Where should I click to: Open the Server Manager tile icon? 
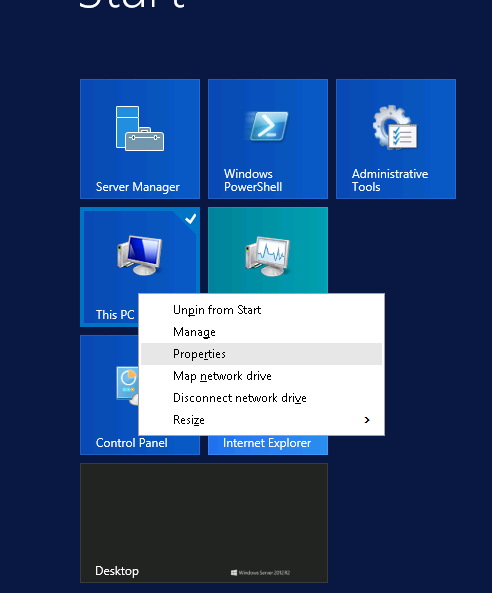(x=140, y=128)
